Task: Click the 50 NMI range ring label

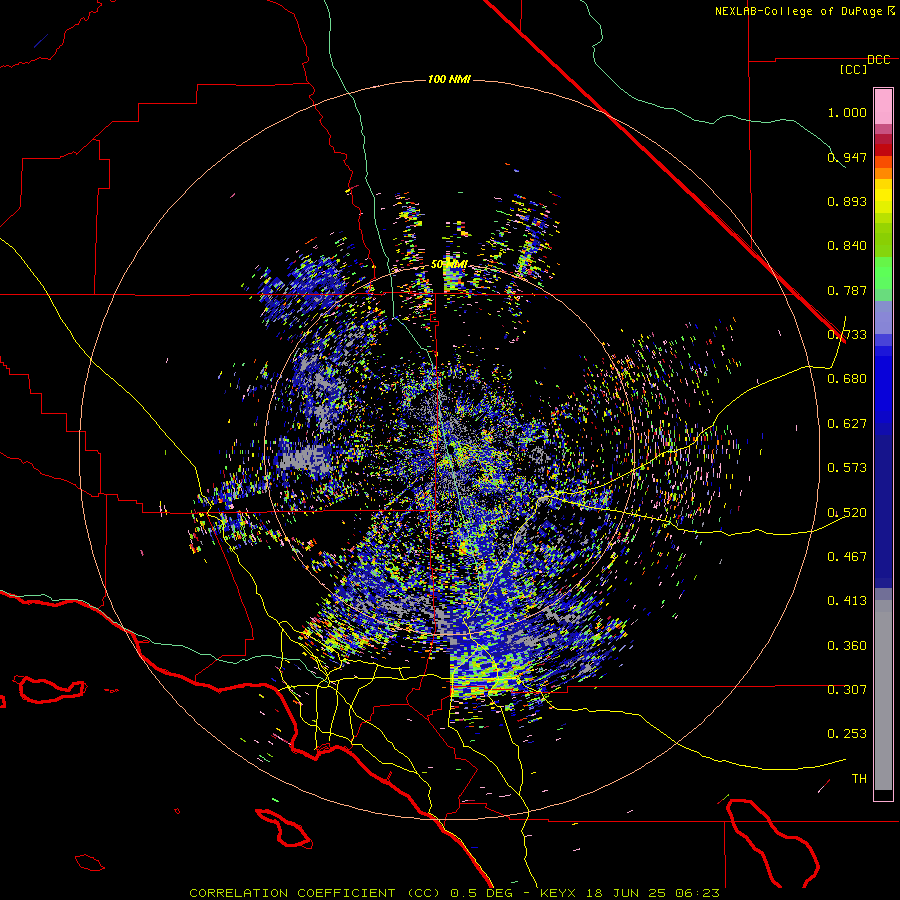Action: pyautogui.click(x=449, y=265)
